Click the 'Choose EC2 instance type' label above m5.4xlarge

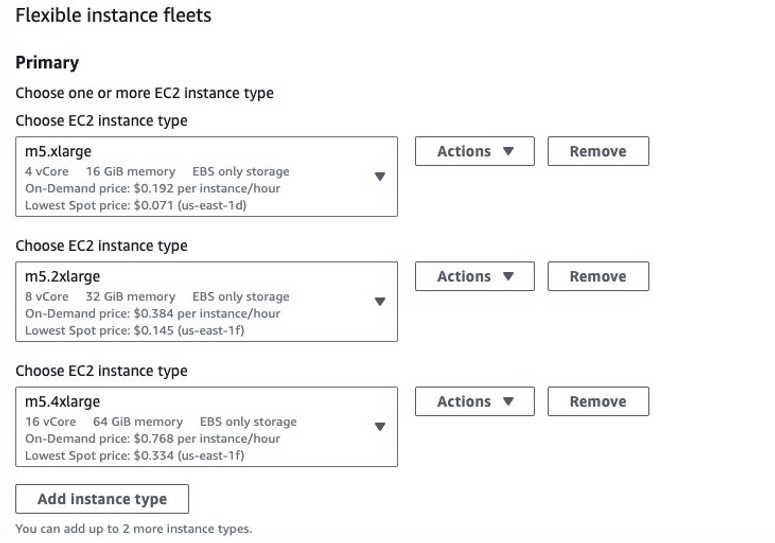101,371
